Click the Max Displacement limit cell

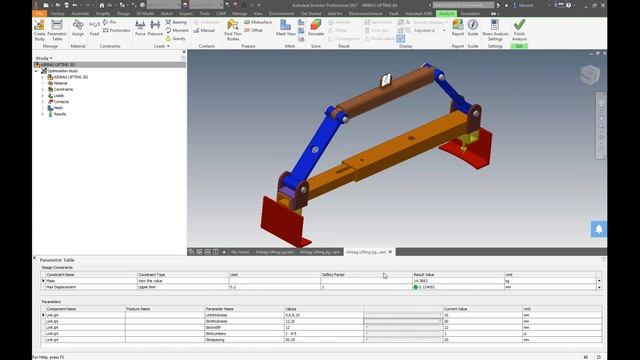[275, 287]
